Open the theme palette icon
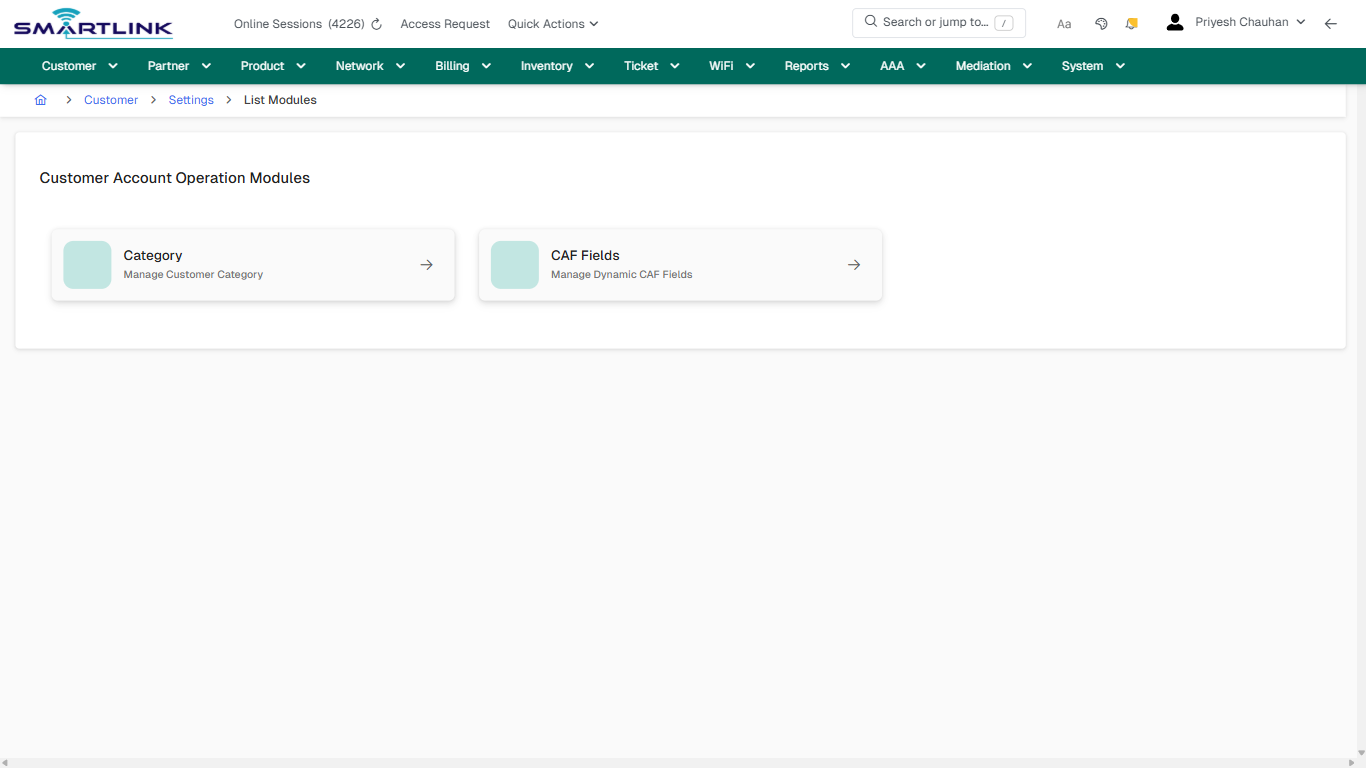Image resolution: width=1366 pixels, height=768 pixels. 1101,22
